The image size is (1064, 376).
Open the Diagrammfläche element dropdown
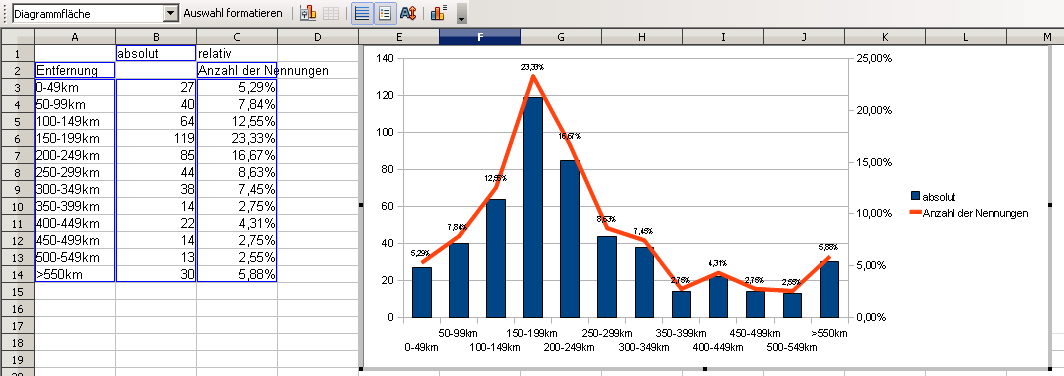(x=170, y=13)
